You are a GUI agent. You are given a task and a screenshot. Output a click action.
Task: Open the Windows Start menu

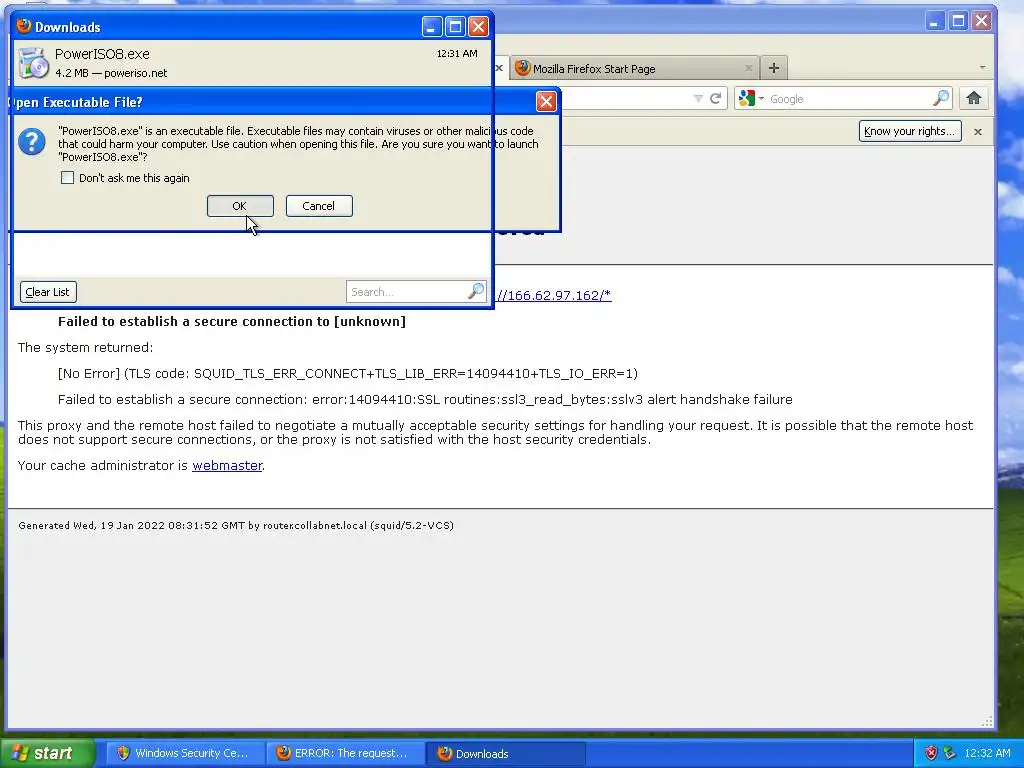coord(47,753)
